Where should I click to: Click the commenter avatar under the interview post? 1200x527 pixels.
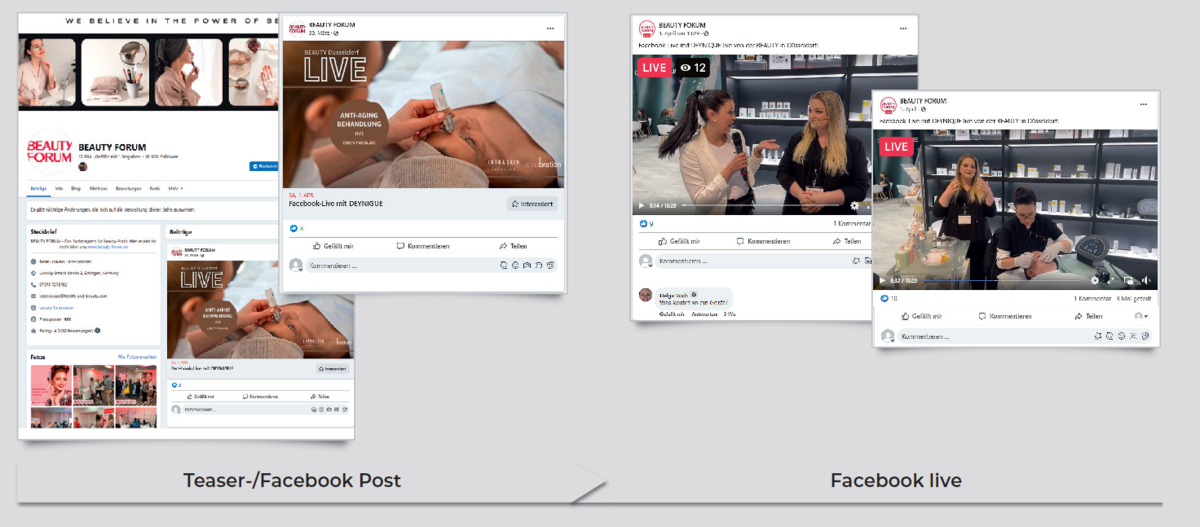(646, 295)
